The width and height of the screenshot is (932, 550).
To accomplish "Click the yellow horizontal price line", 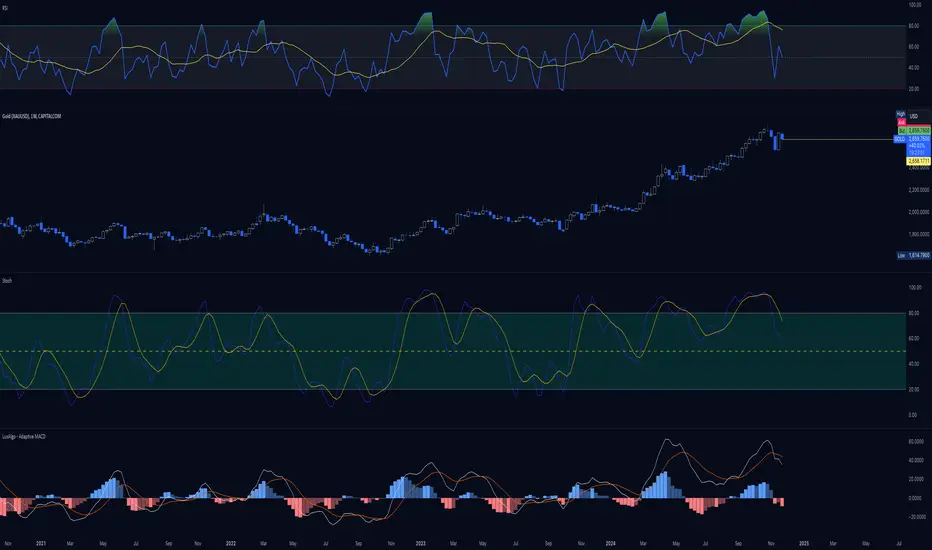I will point(839,140).
